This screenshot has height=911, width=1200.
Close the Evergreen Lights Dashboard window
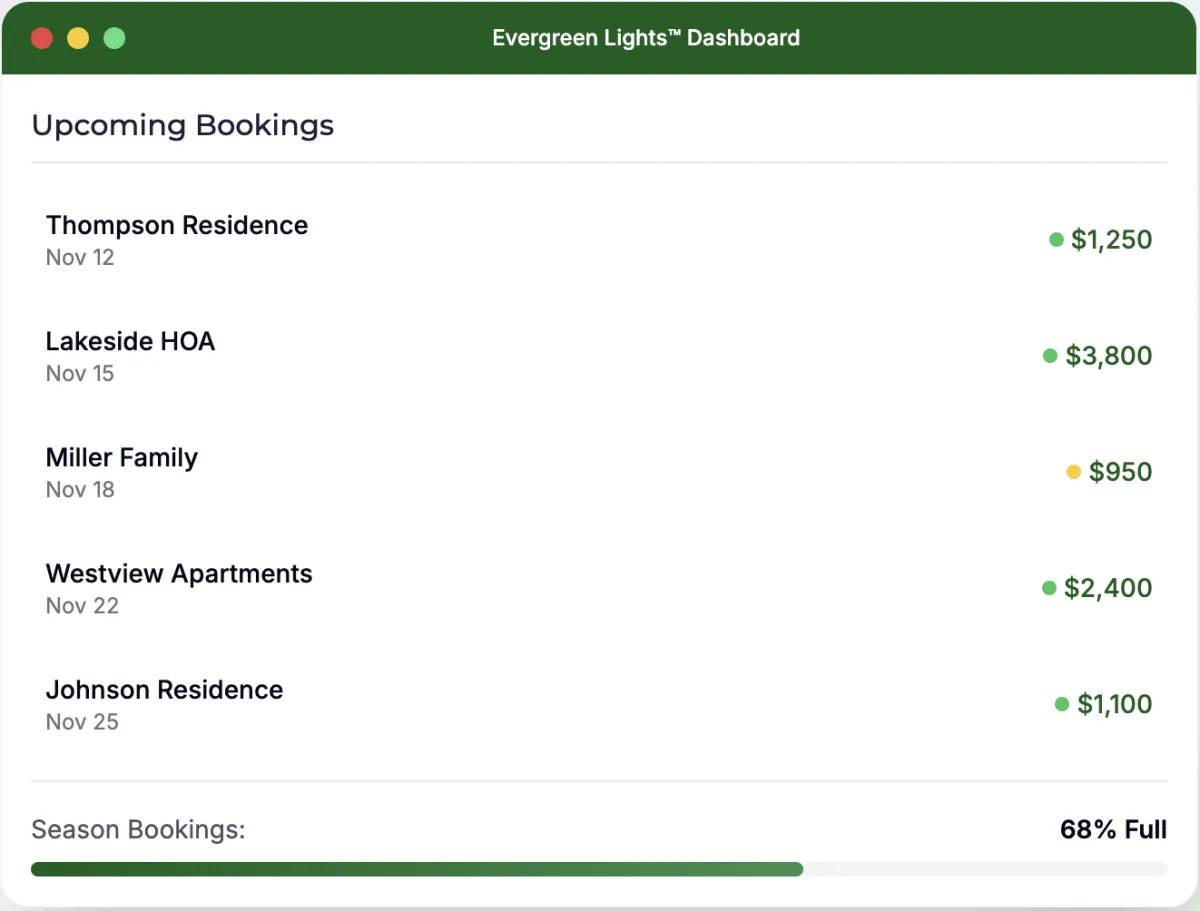click(42, 38)
